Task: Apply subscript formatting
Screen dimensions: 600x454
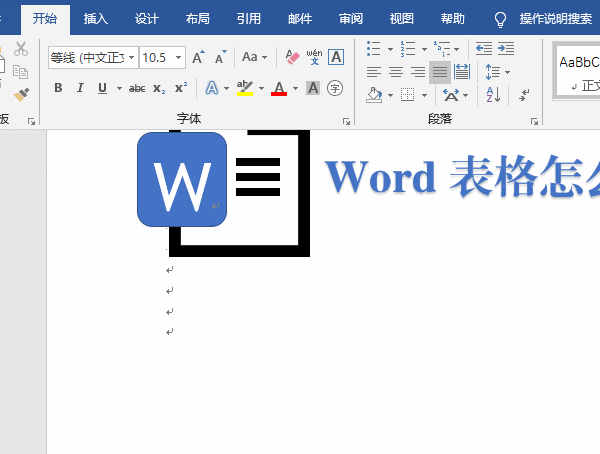Action: click(159, 88)
